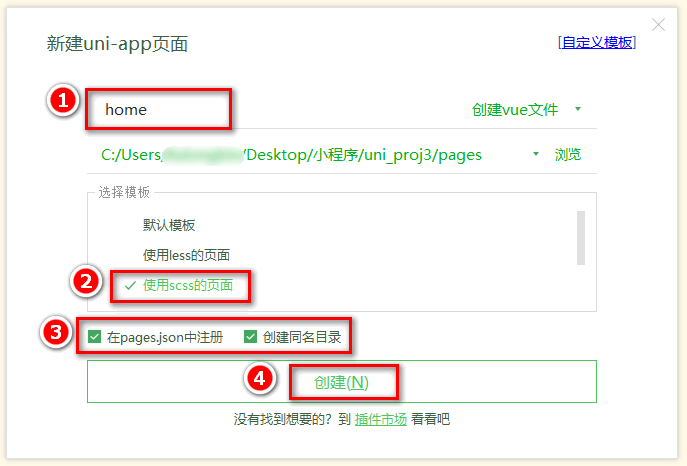The image size is (687, 466).
Task: Click the 创建(N) create button
Action: [342, 381]
